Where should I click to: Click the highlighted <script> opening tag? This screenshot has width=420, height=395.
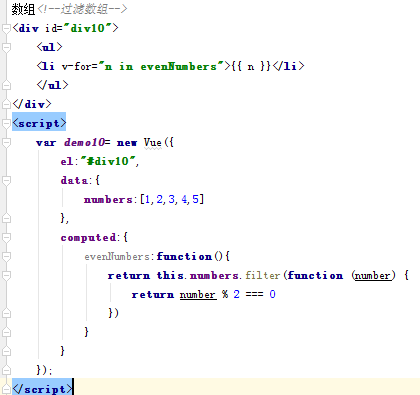click(39, 123)
